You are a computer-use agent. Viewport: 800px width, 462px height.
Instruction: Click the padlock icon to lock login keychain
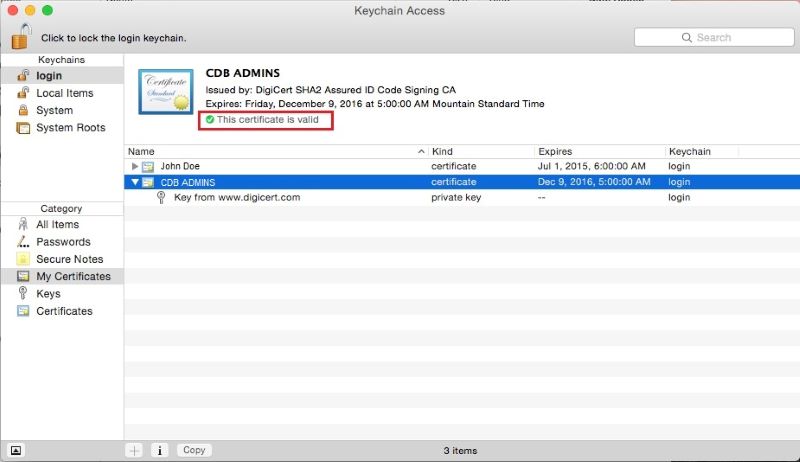coord(21,36)
